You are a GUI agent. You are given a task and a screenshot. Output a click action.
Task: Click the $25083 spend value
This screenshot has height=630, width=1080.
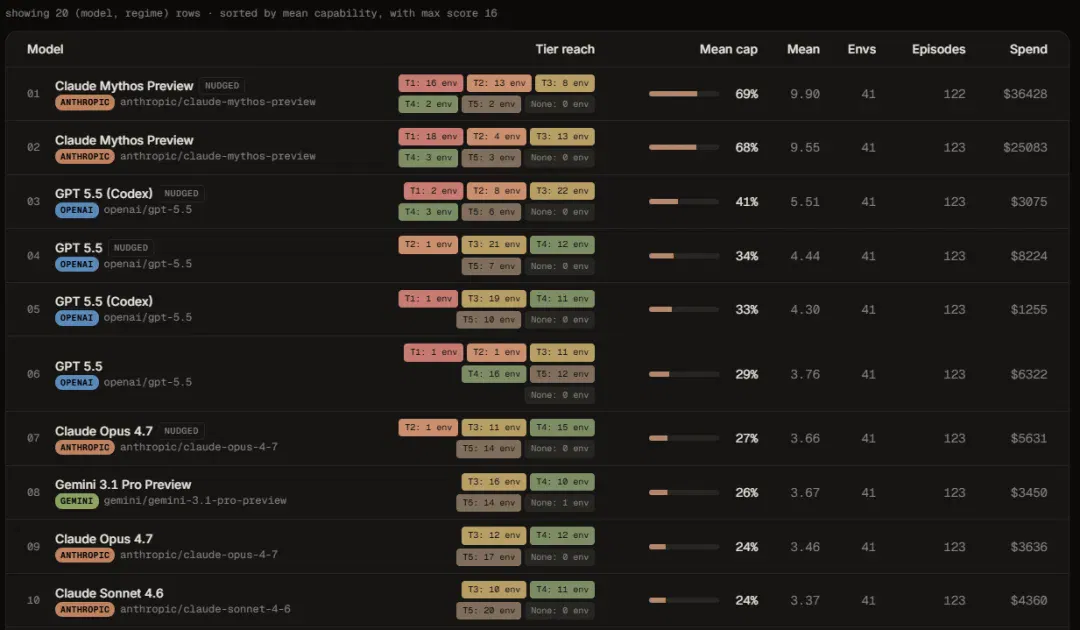pyautogui.click(x=1025, y=147)
